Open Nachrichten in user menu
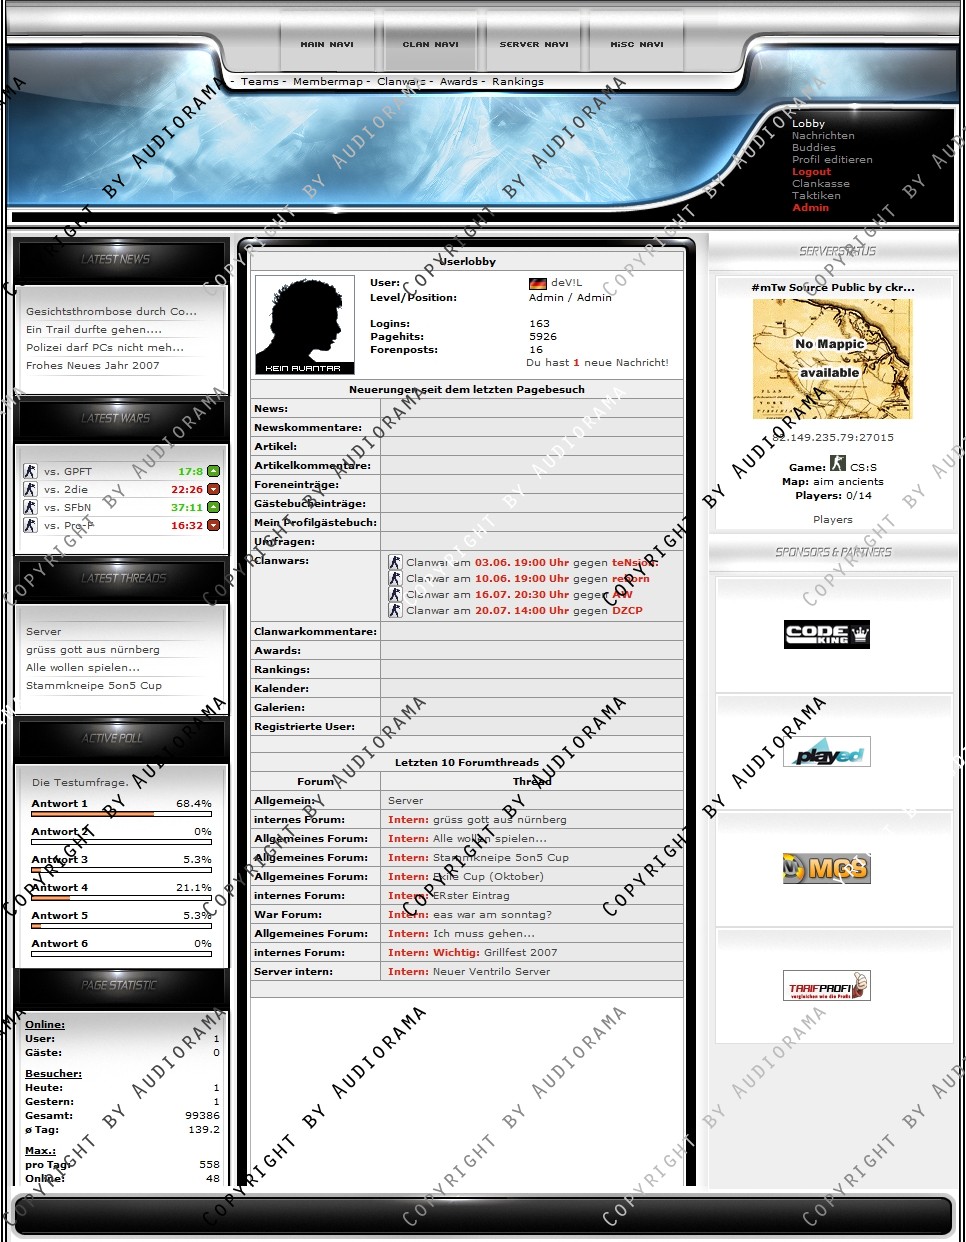 (823, 136)
